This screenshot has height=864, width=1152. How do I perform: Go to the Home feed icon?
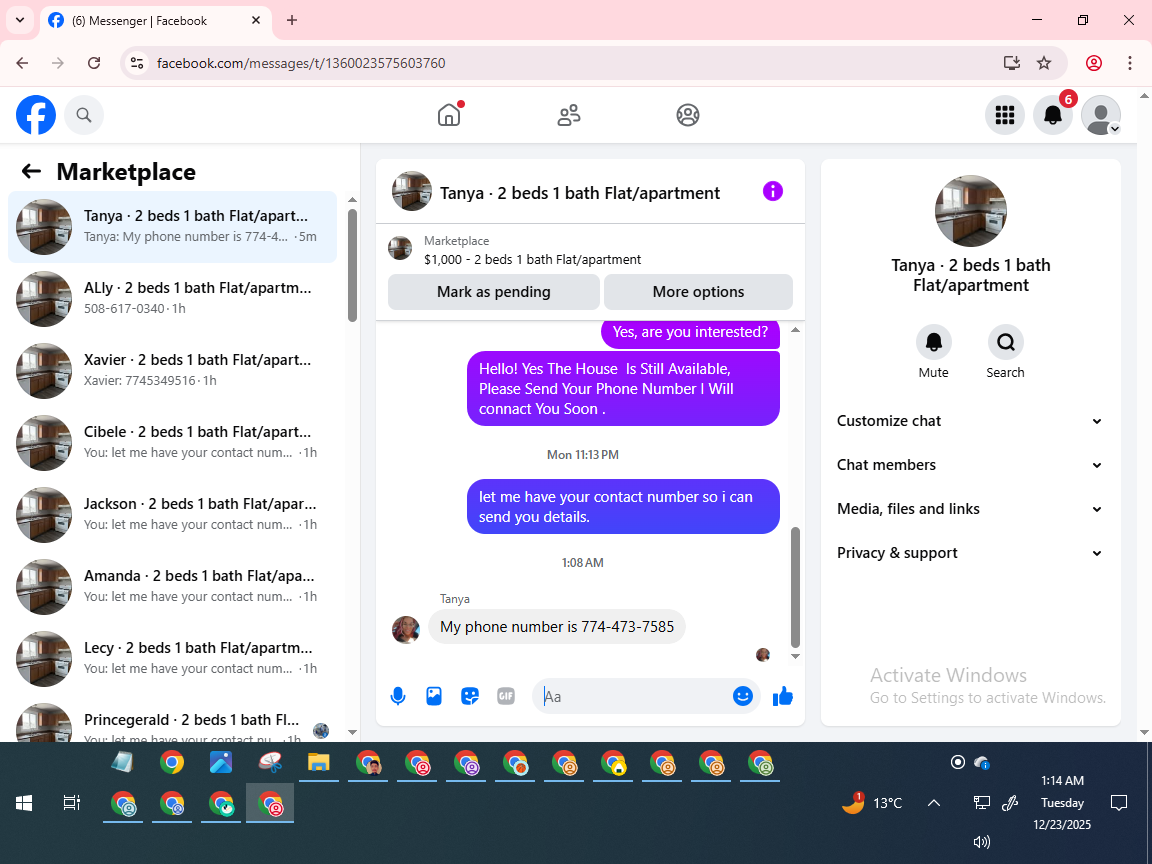pyautogui.click(x=449, y=115)
